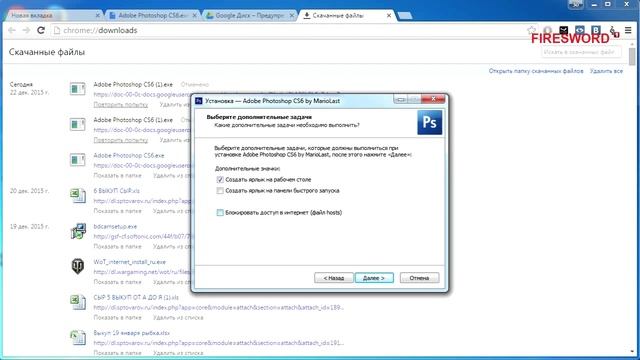Toggle desktop shortcut checkbox in installer
The width and height of the screenshot is (640, 360).
coord(220,180)
